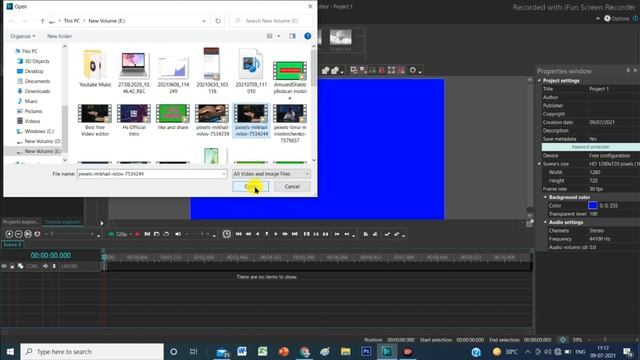Pin the Properties window
The image size is (640, 360).
(x=628, y=71)
